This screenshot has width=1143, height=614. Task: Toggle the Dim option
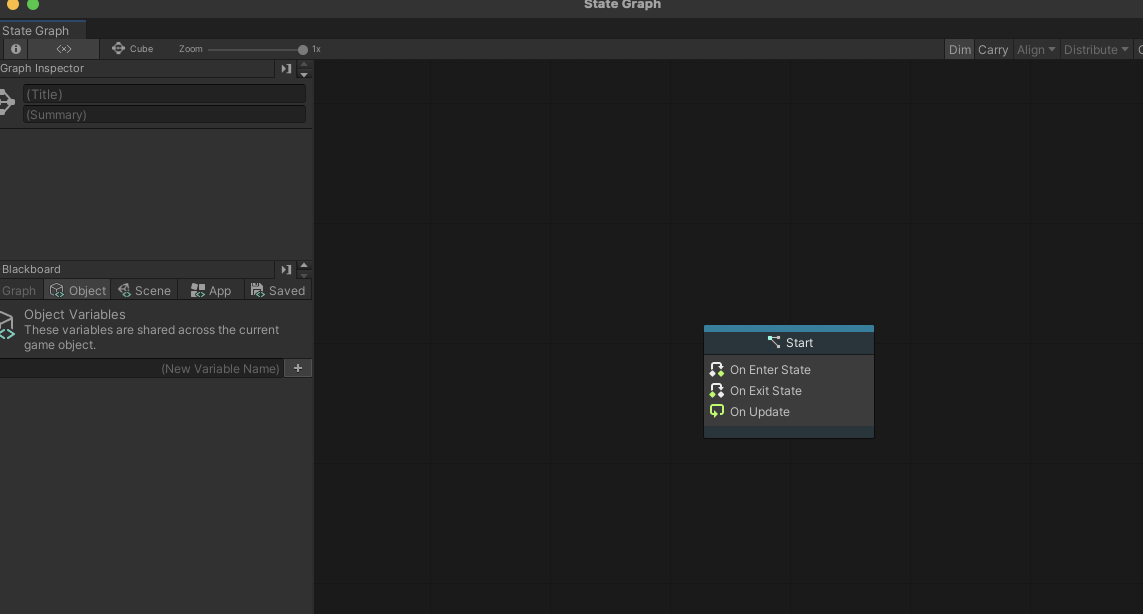(x=959, y=50)
